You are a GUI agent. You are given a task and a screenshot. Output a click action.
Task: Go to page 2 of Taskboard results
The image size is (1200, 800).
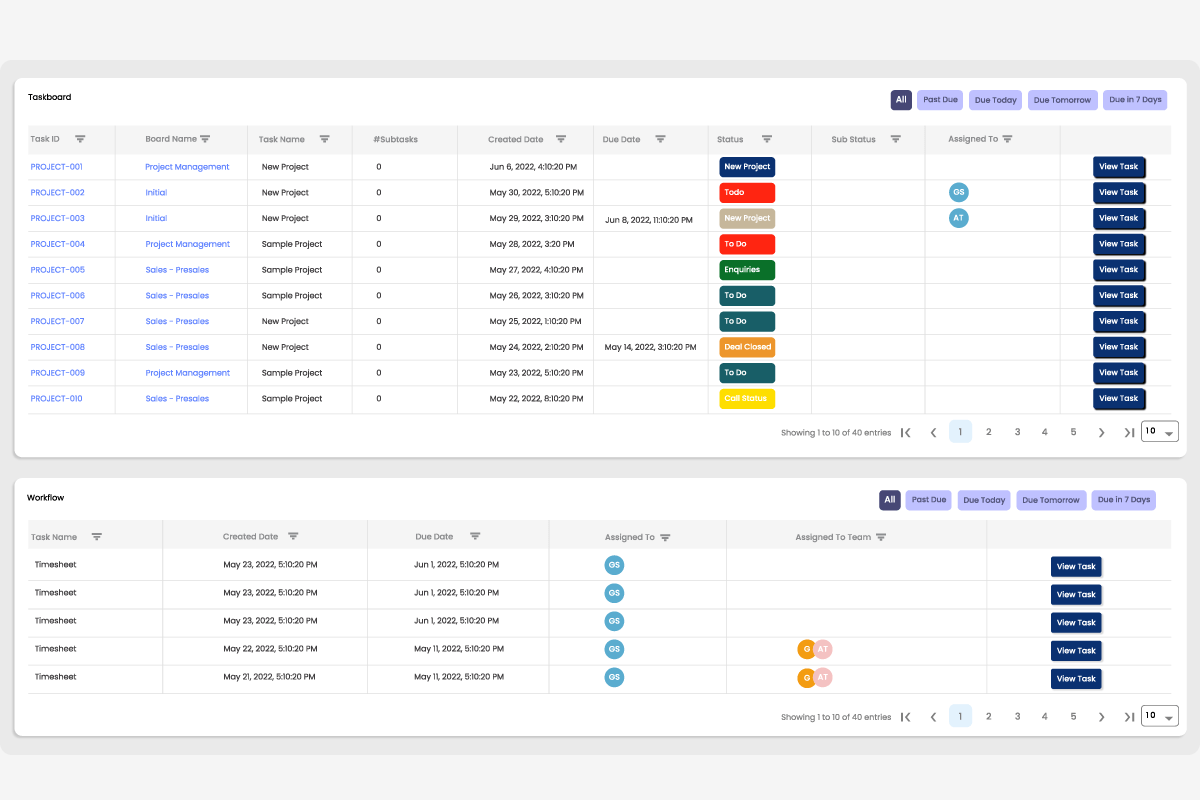988,431
